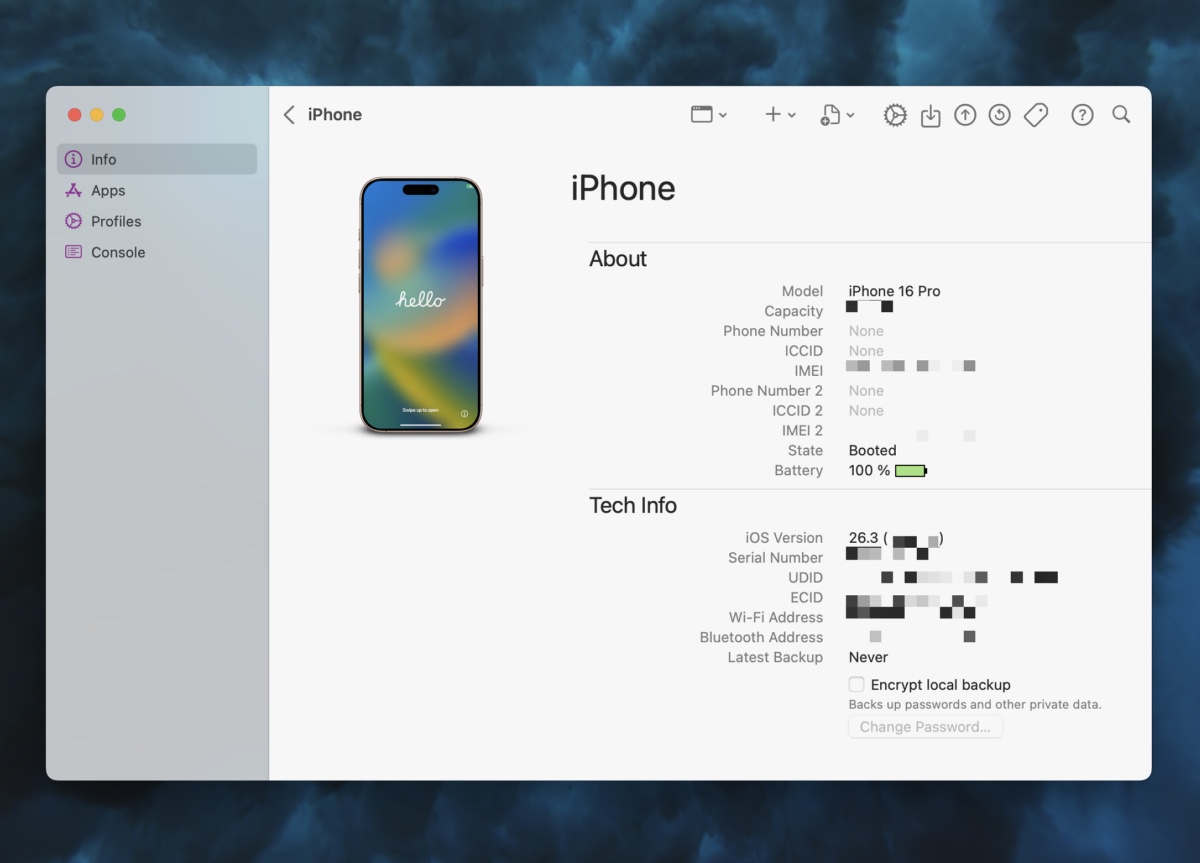This screenshot has width=1200, height=863.
Task: Click the green battery level indicator
Action: [x=911, y=471]
